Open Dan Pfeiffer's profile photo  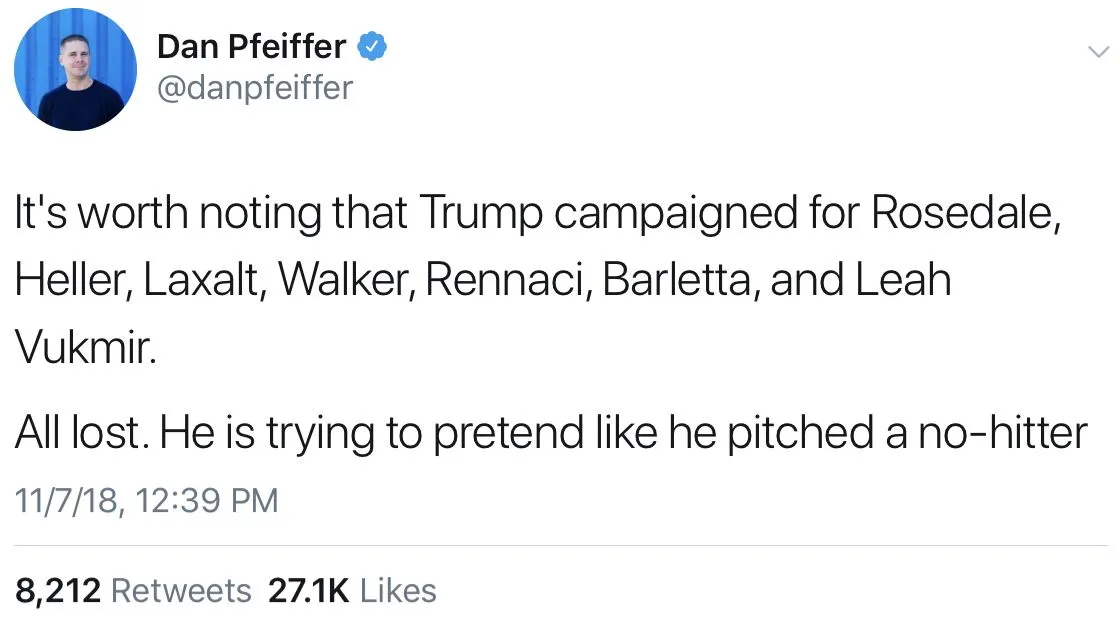point(75,69)
